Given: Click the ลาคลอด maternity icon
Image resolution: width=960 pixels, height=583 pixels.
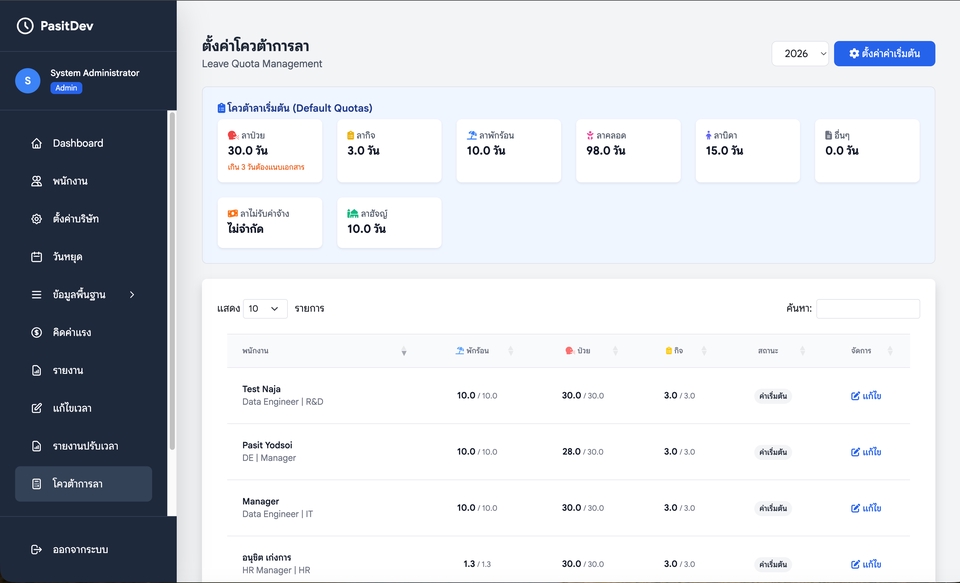Looking at the screenshot, I should (x=590, y=135).
